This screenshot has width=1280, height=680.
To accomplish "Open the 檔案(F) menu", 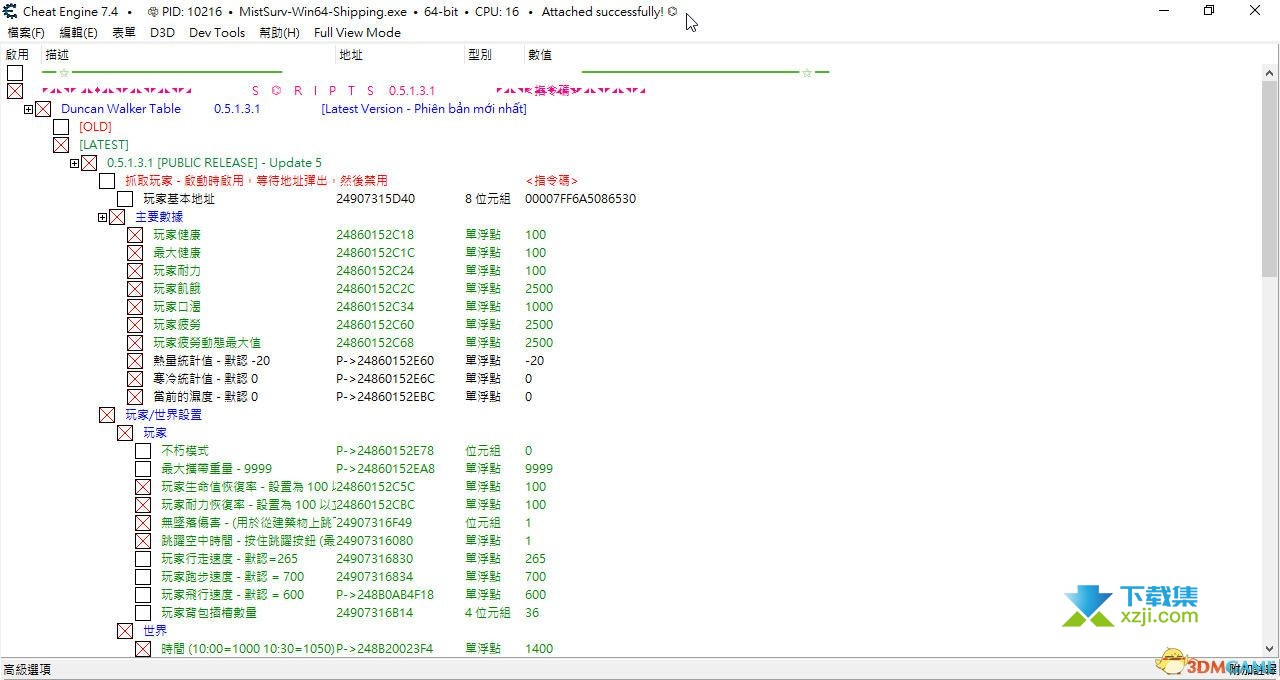I will coord(26,32).
